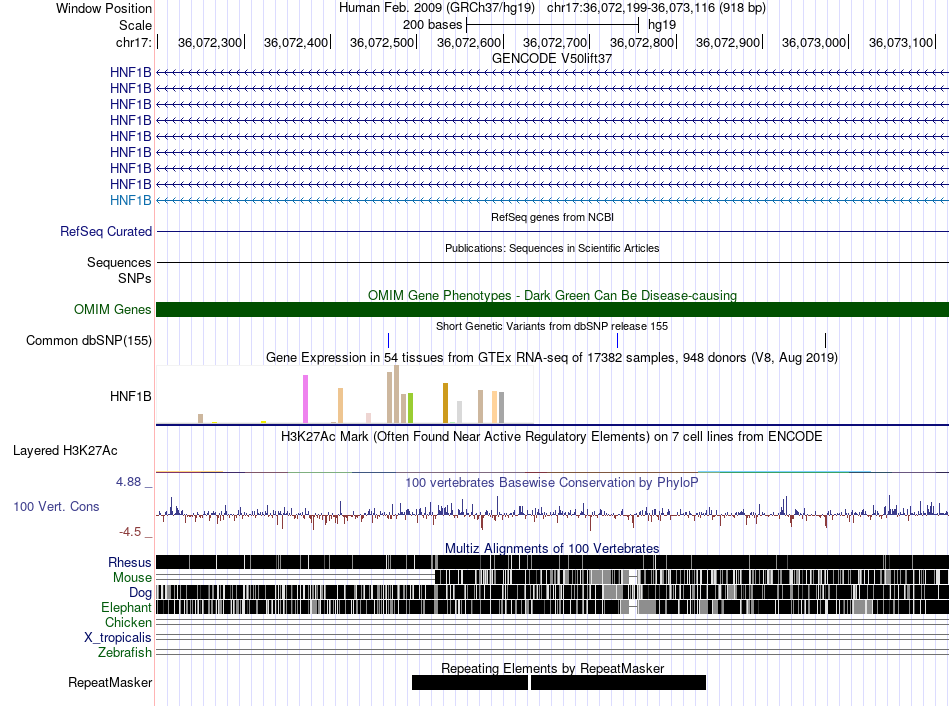
Task: Select the right RepeatMasker black block
Action: point(619,683)
